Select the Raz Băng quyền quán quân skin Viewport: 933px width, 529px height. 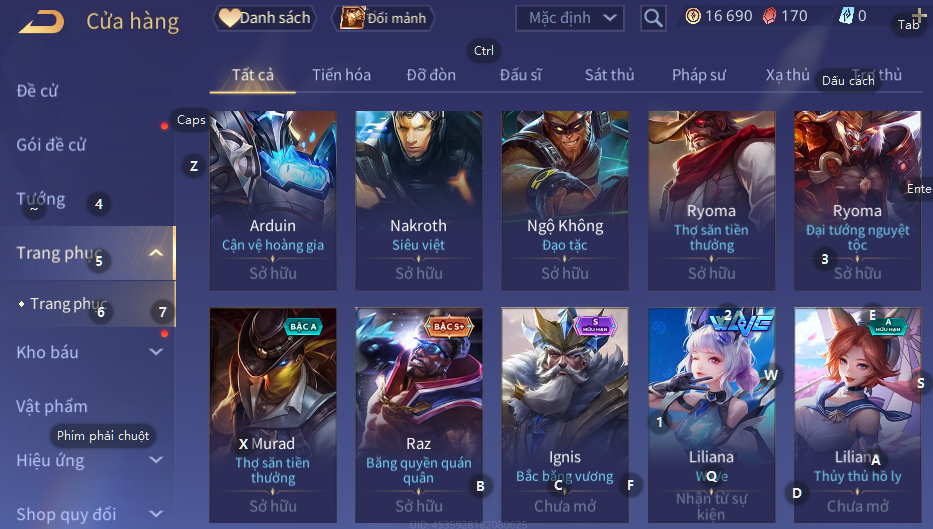(418, 415)
